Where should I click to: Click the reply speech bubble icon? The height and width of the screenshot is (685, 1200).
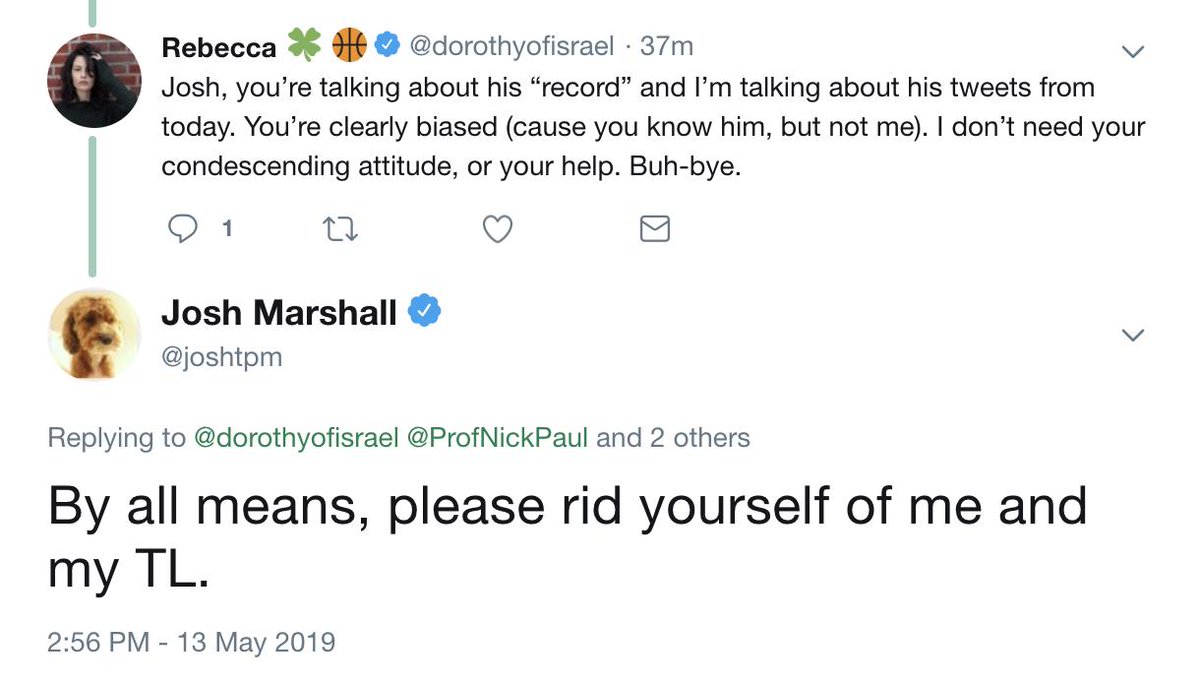182,229
